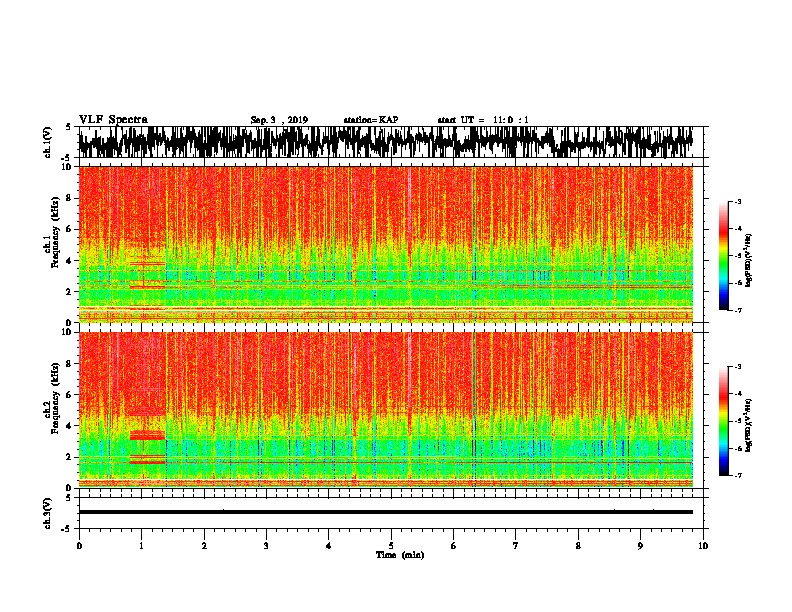Screen dimensions: 792x612
Task: Click the "VLF Spectra" title text
Action: click(x=113, y=120)
